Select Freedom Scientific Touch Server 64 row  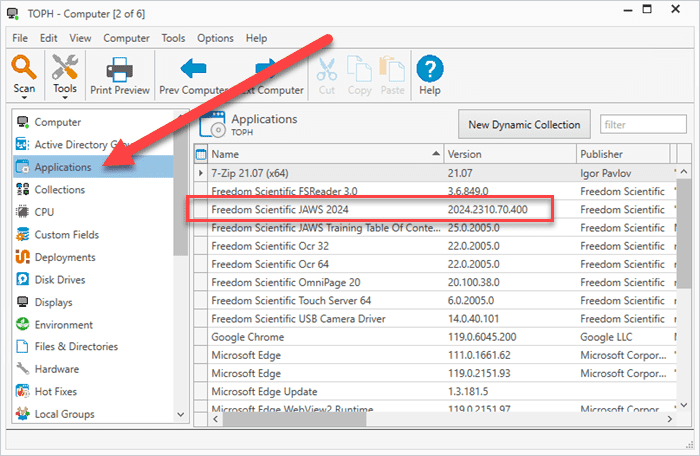click(x=435, y=301)
